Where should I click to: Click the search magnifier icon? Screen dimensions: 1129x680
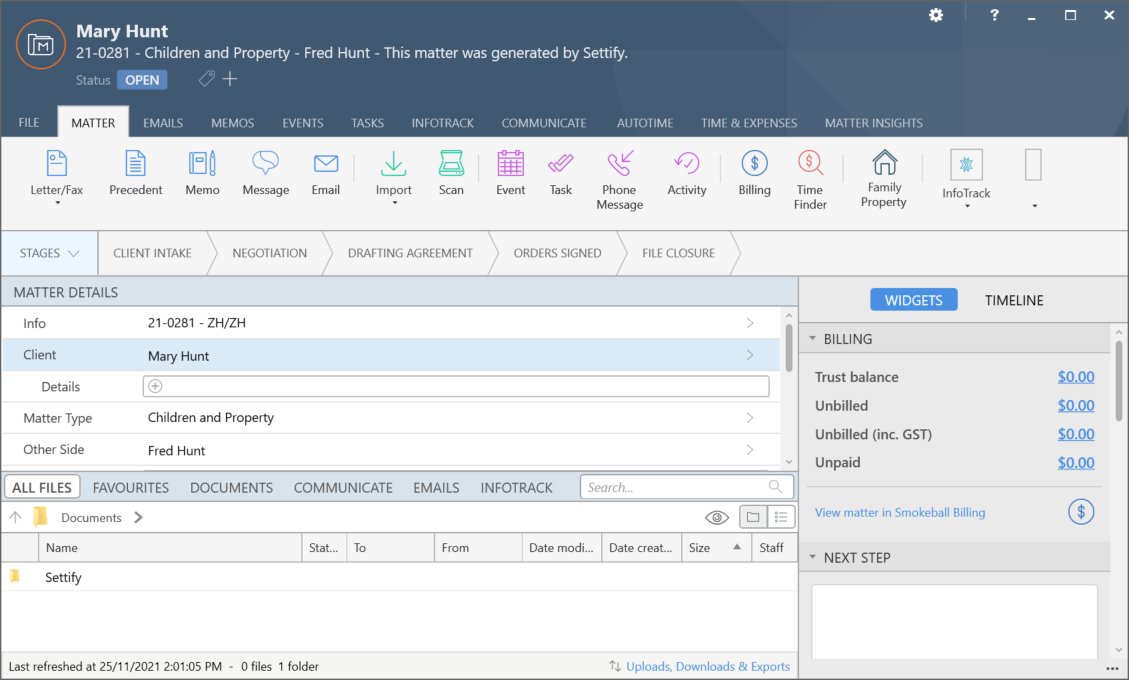pyautogui.click(x=775, y=487)
